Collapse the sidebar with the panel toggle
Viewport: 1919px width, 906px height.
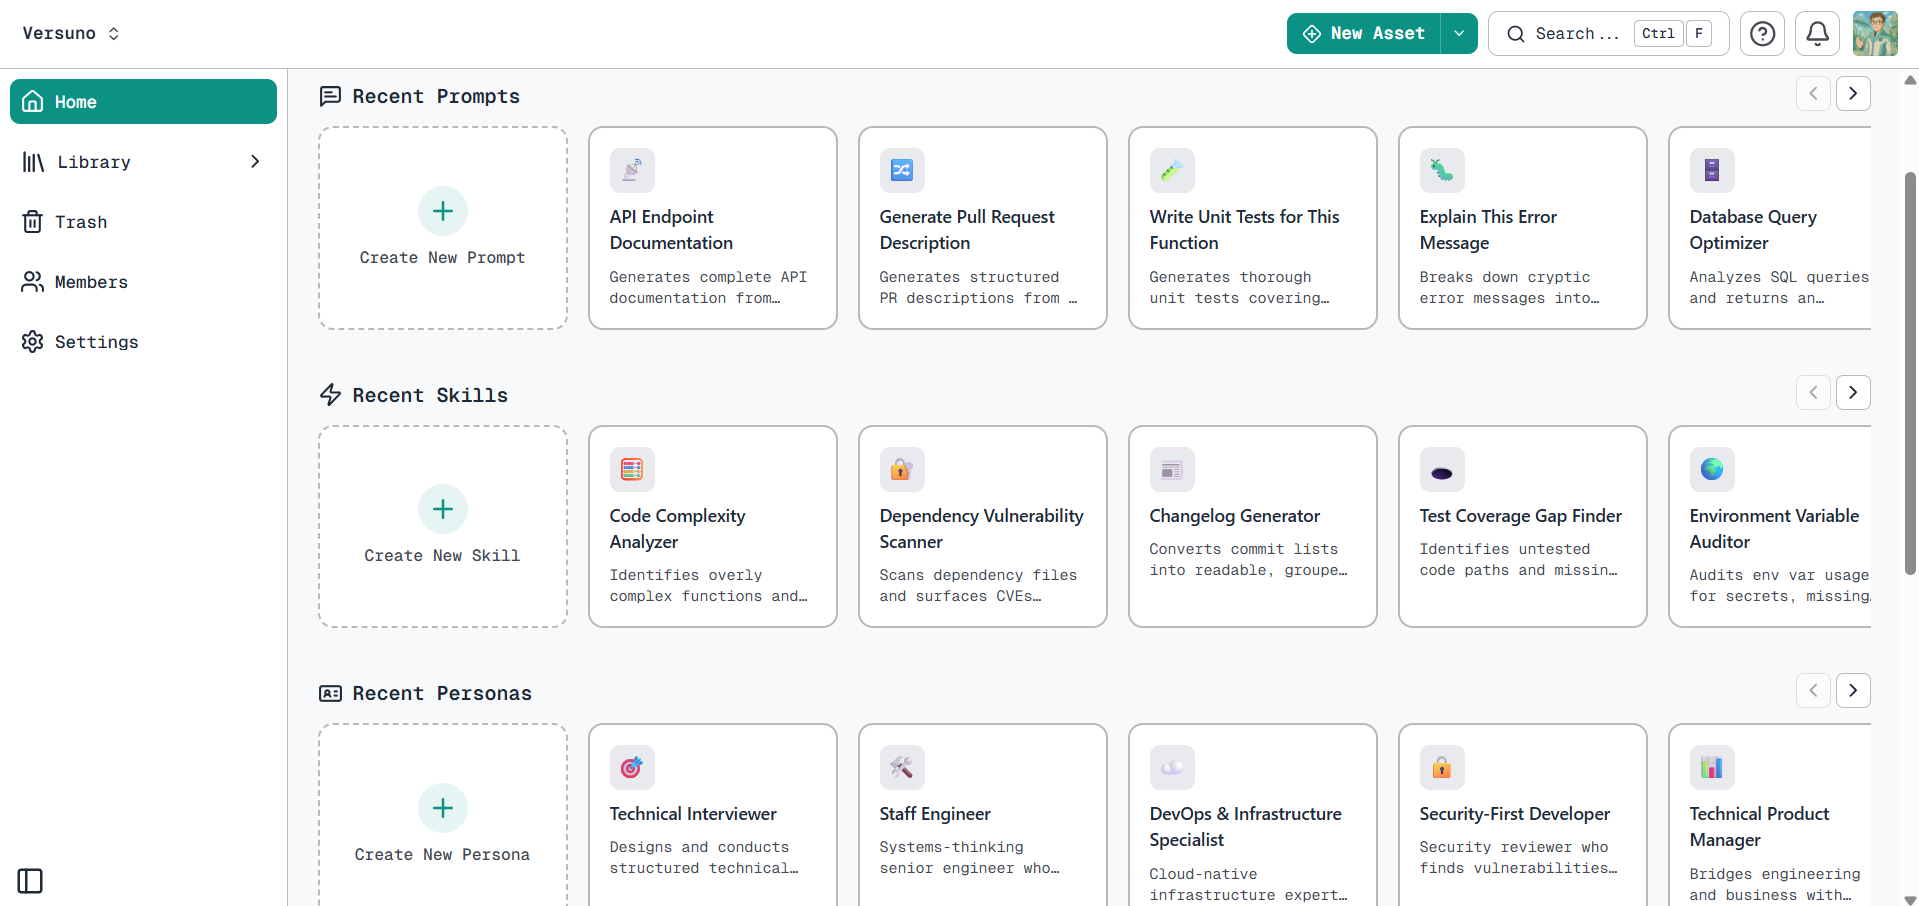[30, 881]
